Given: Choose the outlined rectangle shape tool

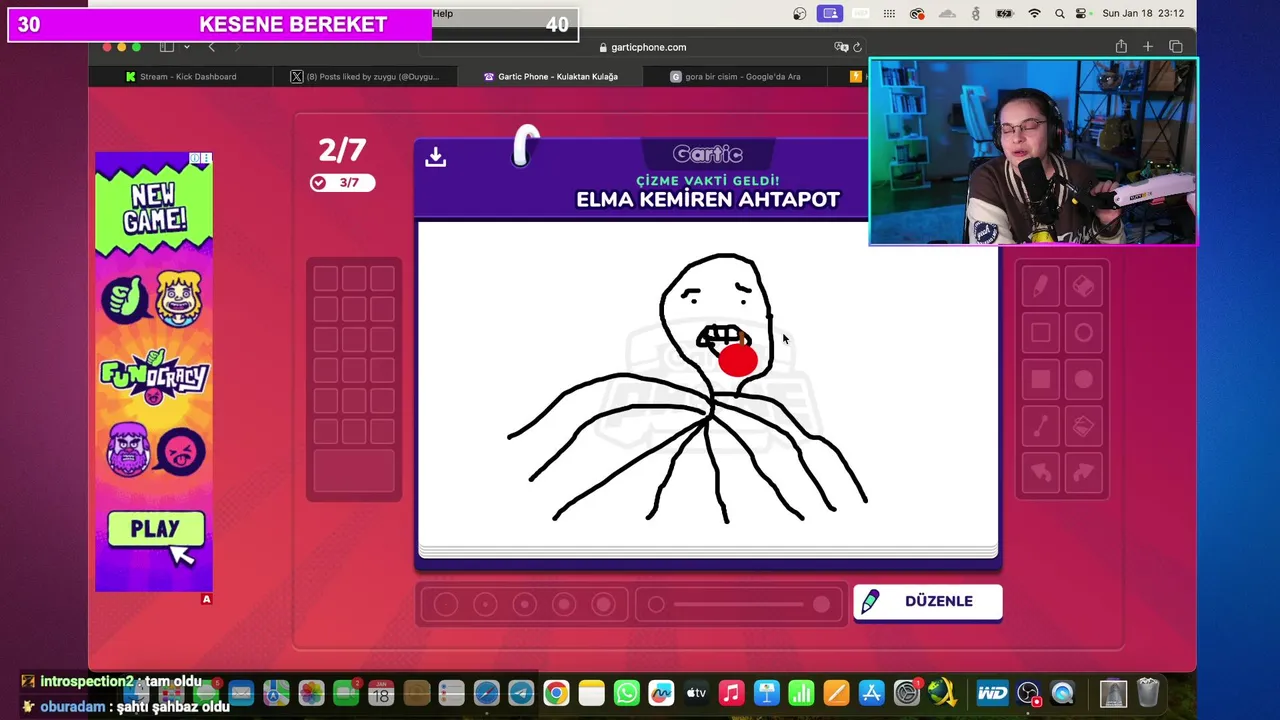Looking at the screenshot, I should click(1040, 334).
